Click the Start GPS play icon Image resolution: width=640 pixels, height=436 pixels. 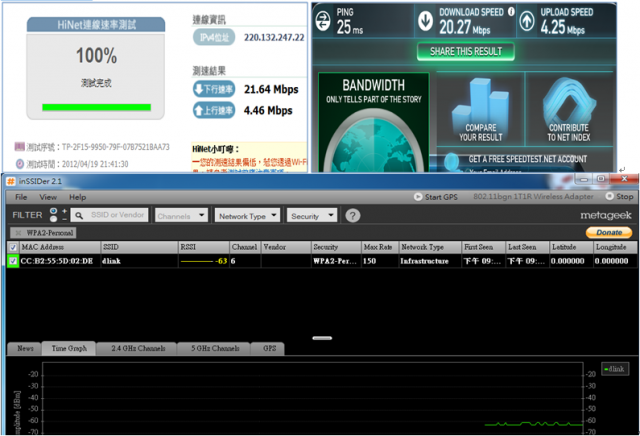(x=418, y=197)
